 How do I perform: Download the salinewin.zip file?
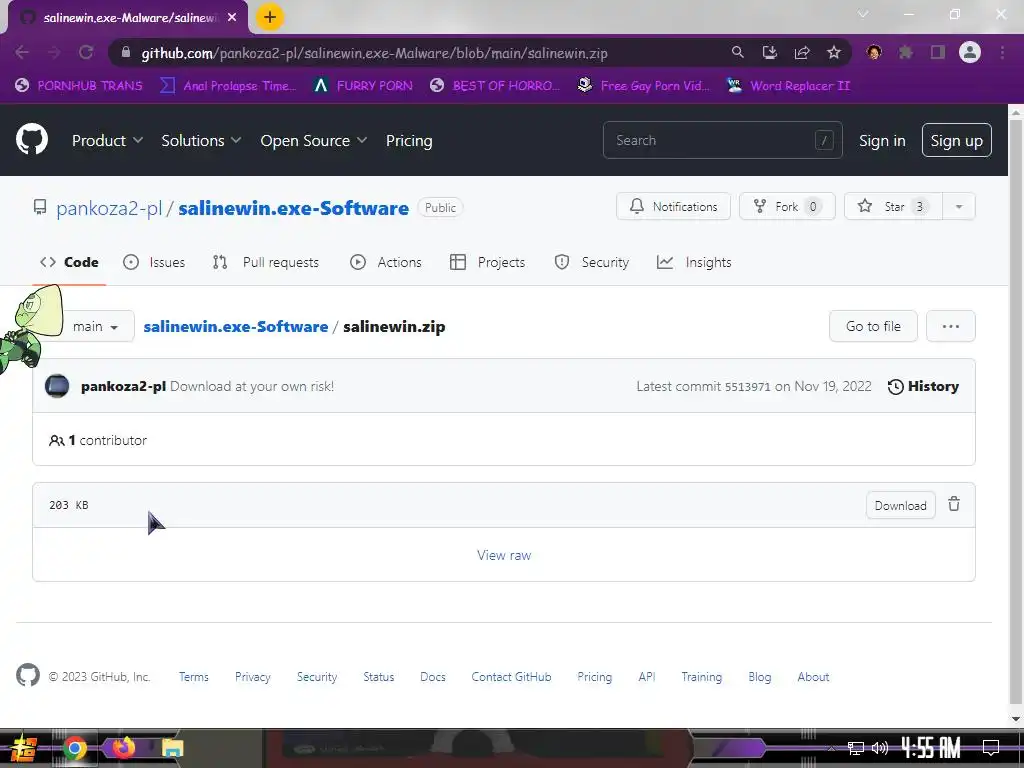[901, 505]
